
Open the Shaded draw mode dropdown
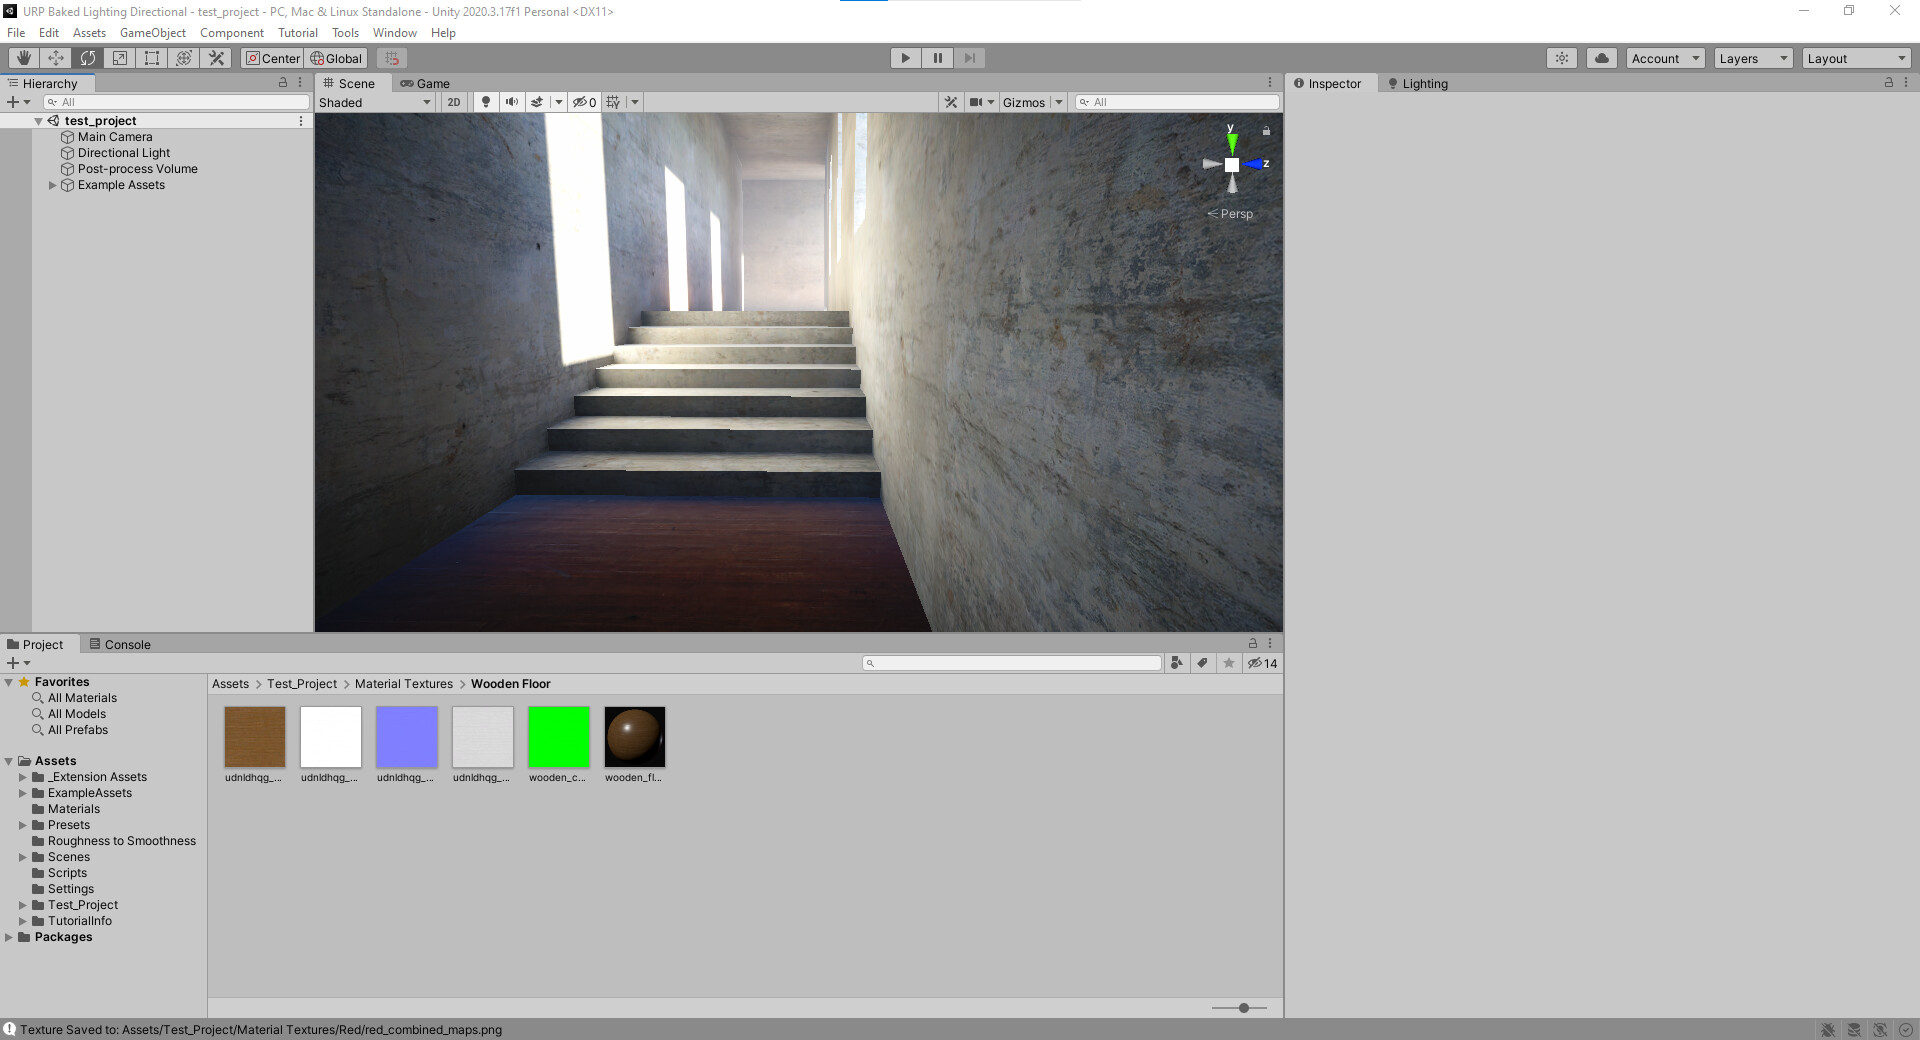coord(375,102)
